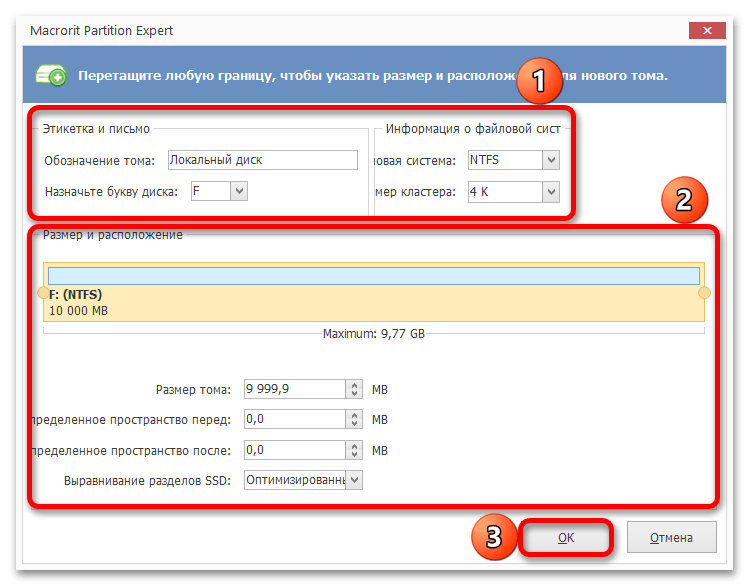Click the "Назначьте букву диска:" label
This screenshot has height=586, width=749.
(x=111, y=192)
